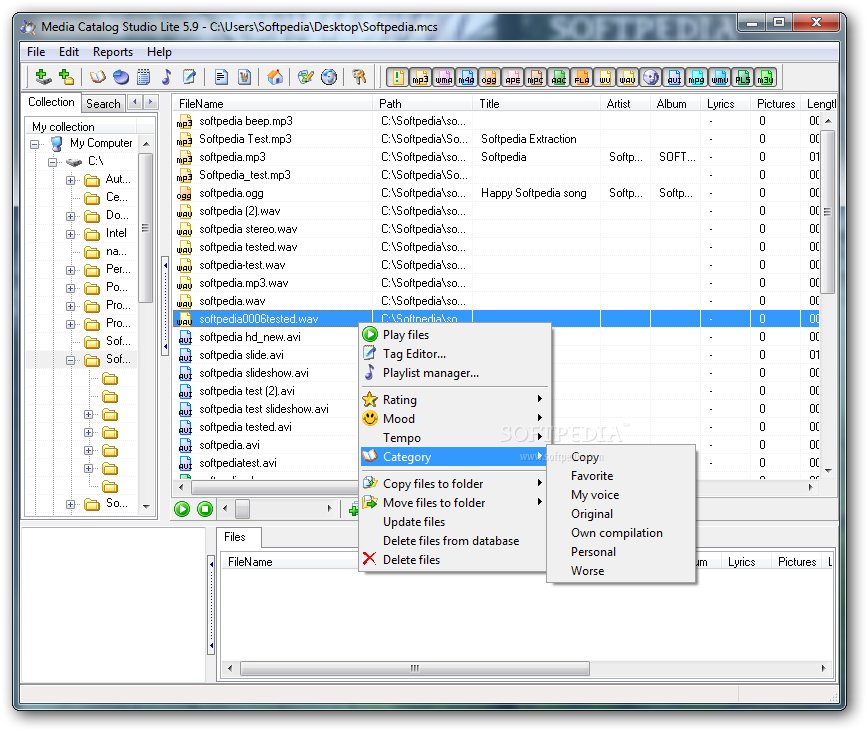
Task: Click the text report document toolbar icon
Action: point(222,77)
